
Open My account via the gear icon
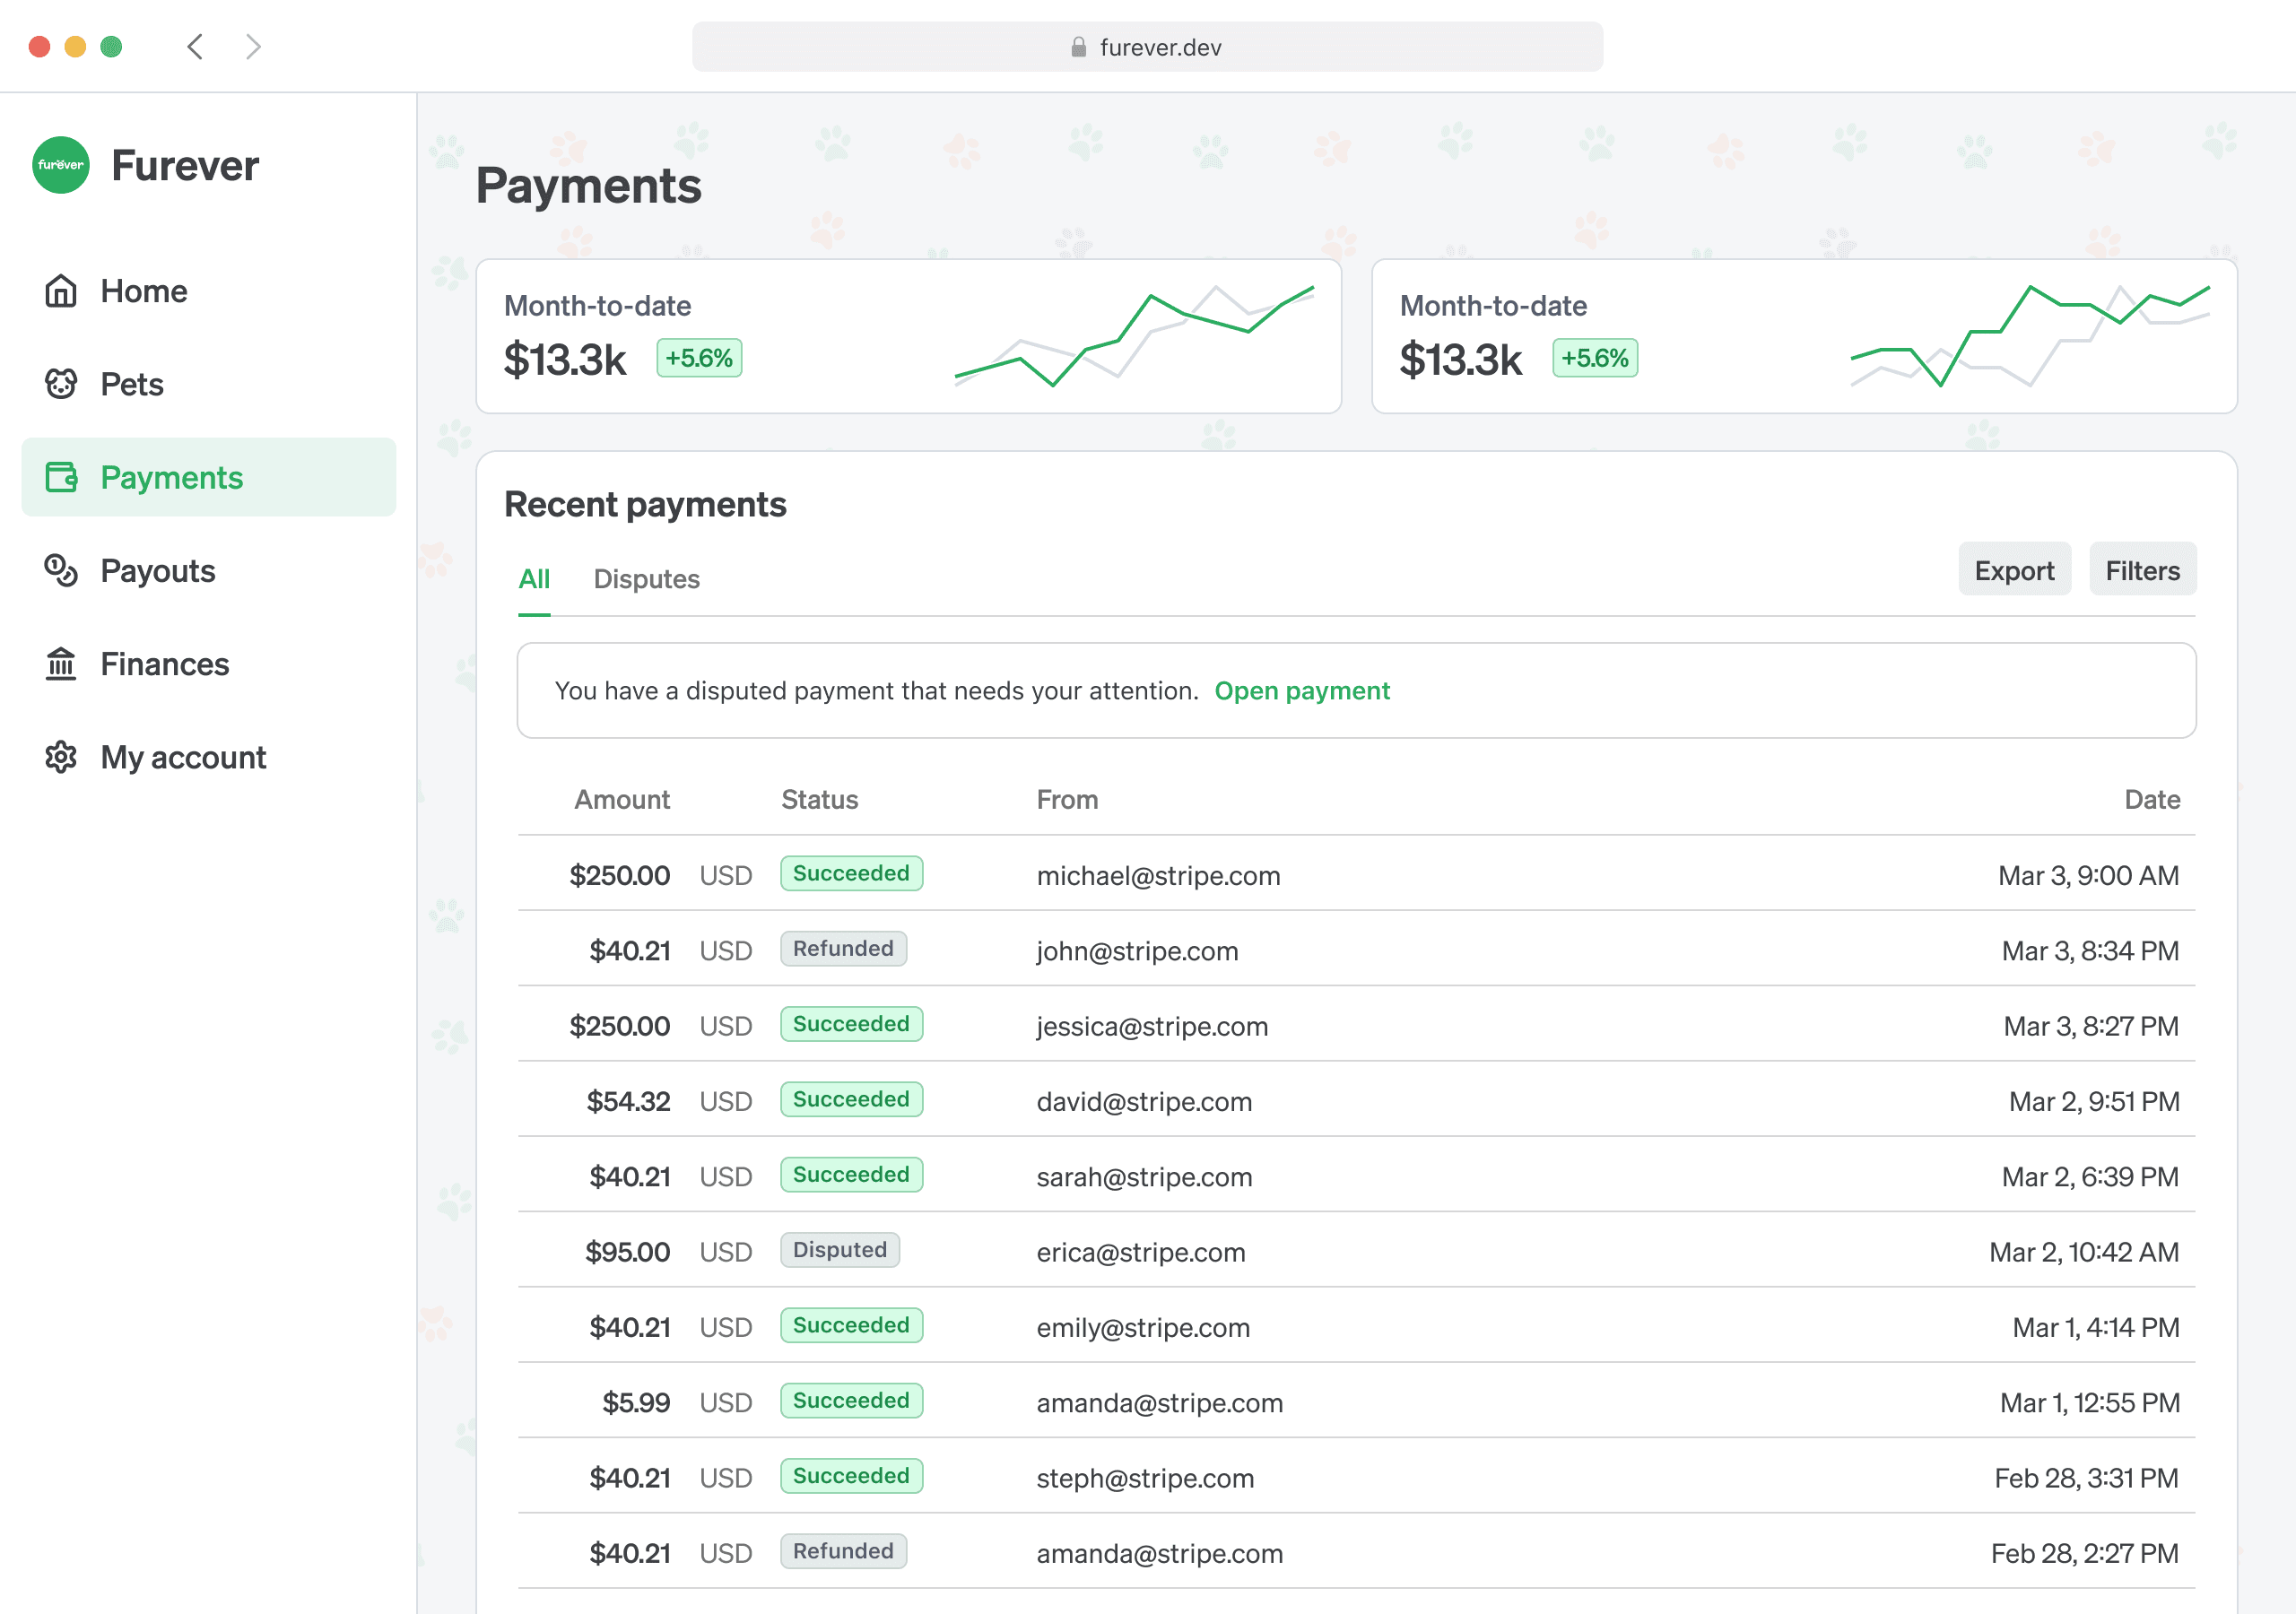pyautogui.click(x=60, y=757)
